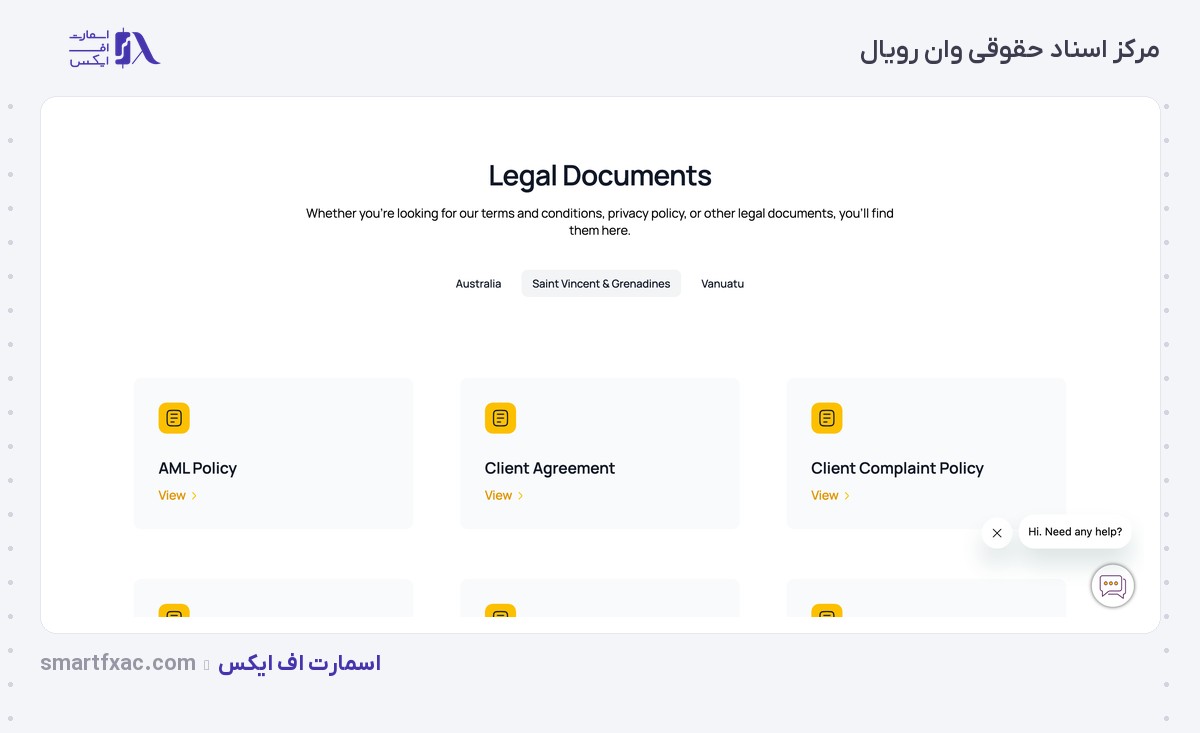Image resolution: width=1200 pixels, height=733 pixels.
Task: Click the terms and conditions description paragraph
Action: tap(600, 222)
